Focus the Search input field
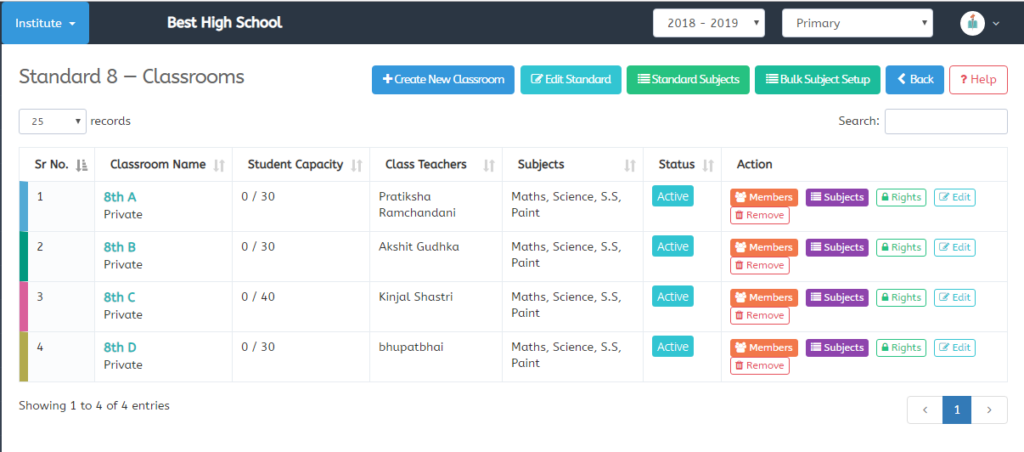Screen dimensions: 1024x452 pyautogui.click(x=946, y=121)
